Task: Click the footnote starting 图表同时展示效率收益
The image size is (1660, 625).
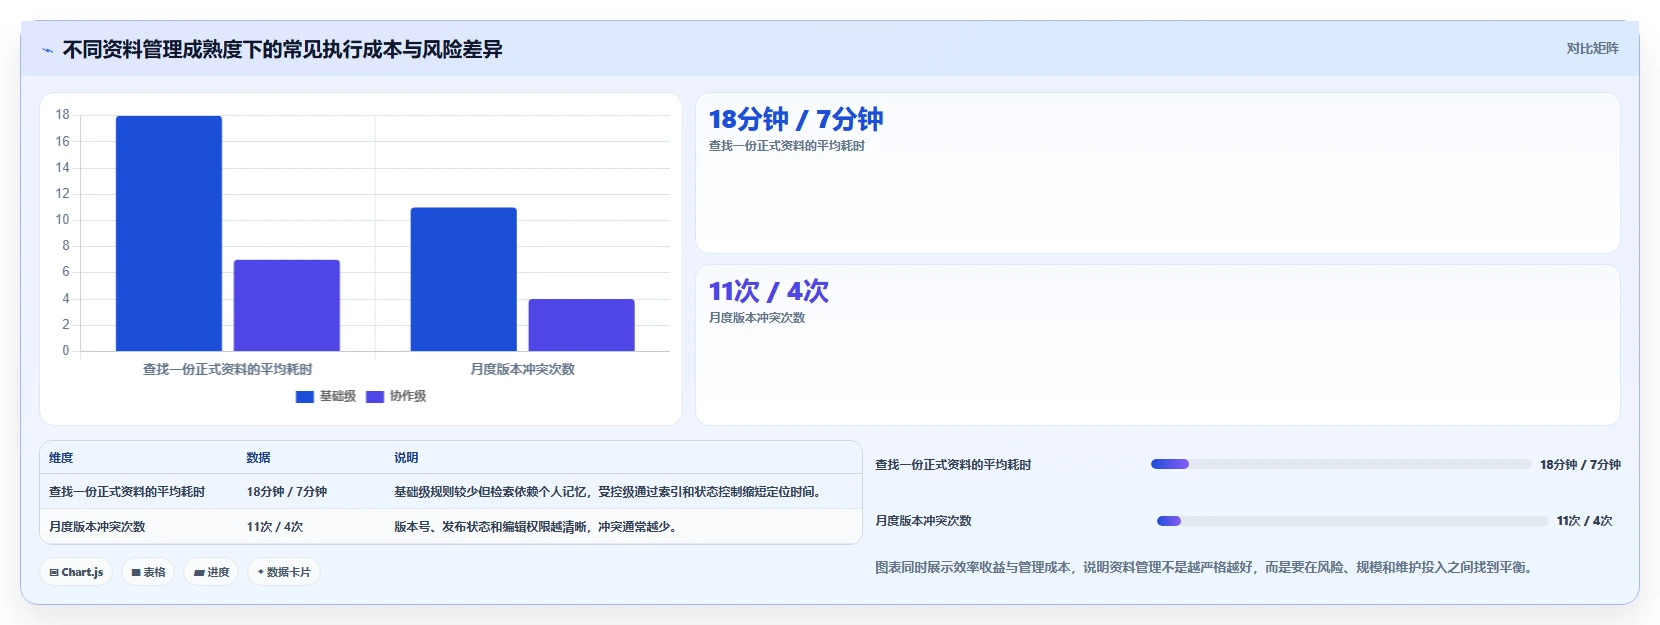Action: [1206, 568]
